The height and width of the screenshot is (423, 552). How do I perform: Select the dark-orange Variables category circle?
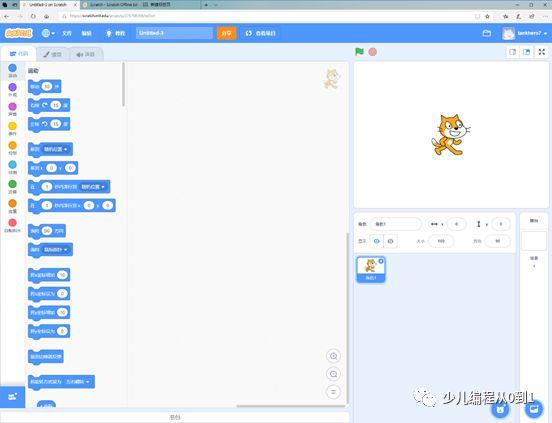pos(12,203)
